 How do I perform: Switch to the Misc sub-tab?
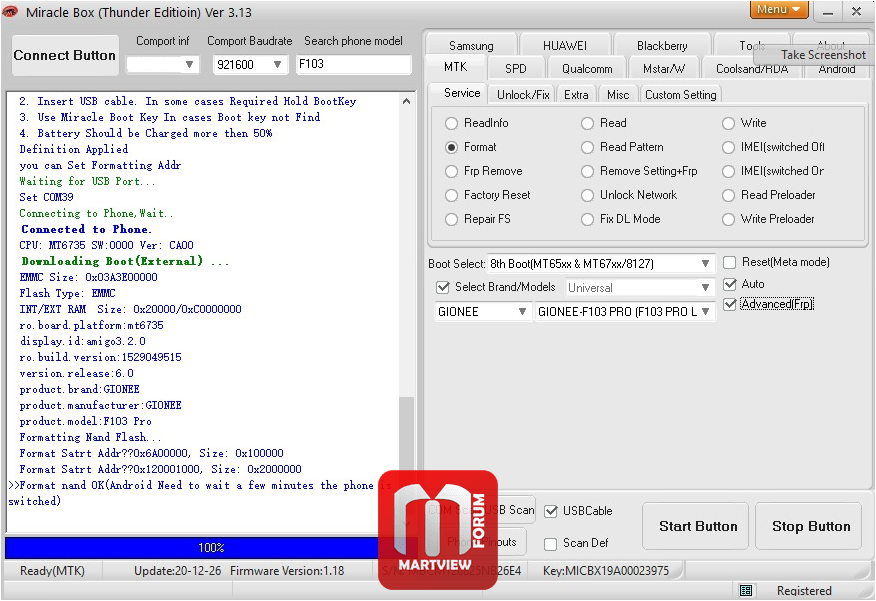pos(618,94)
